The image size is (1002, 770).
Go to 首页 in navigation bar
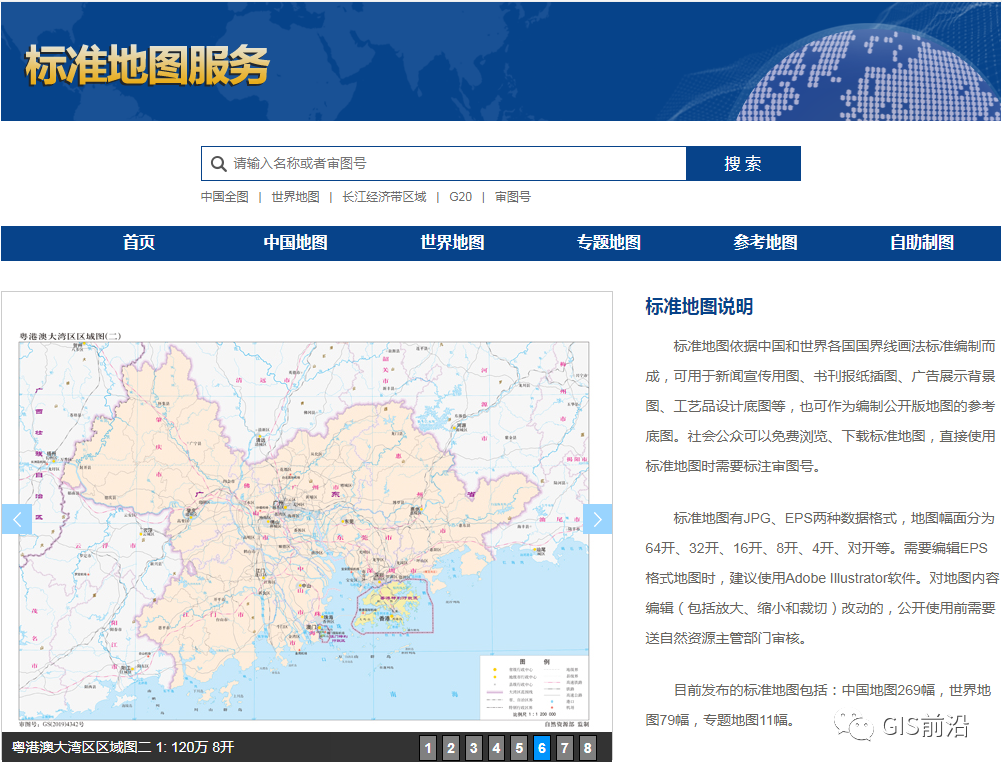pyautogui.click(x=139, y=243)
